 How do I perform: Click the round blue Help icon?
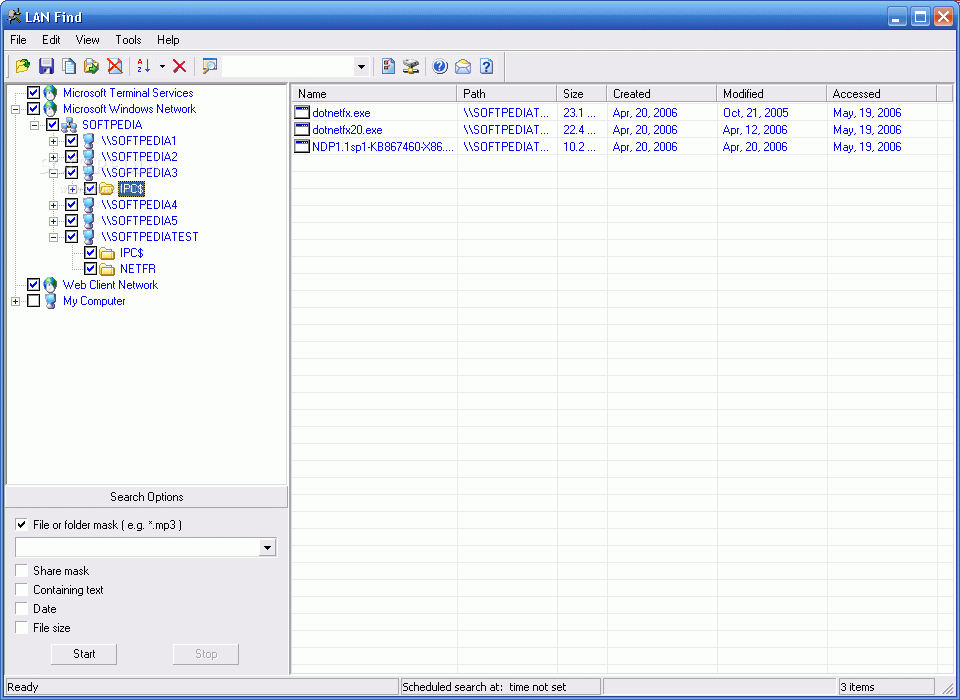[440, 66]
